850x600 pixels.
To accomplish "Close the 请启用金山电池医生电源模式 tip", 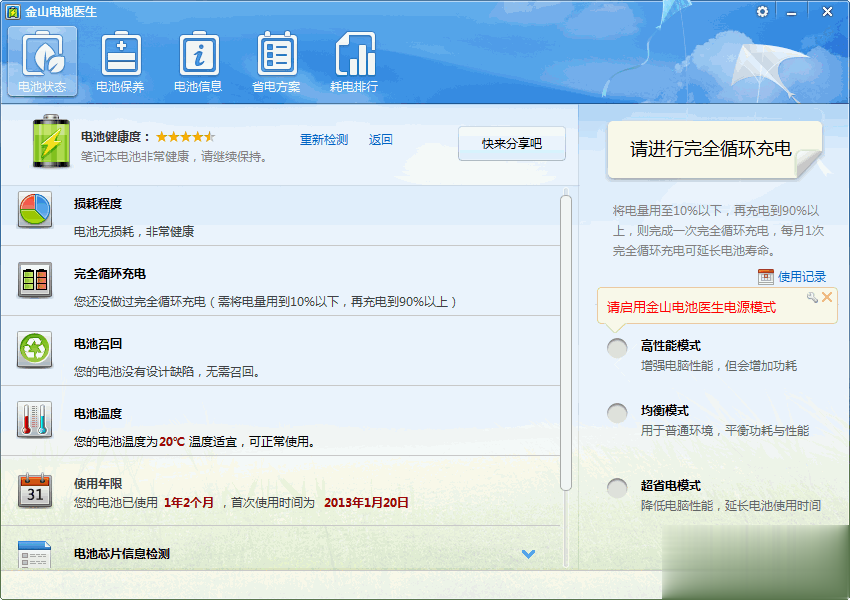I will 827,296.
